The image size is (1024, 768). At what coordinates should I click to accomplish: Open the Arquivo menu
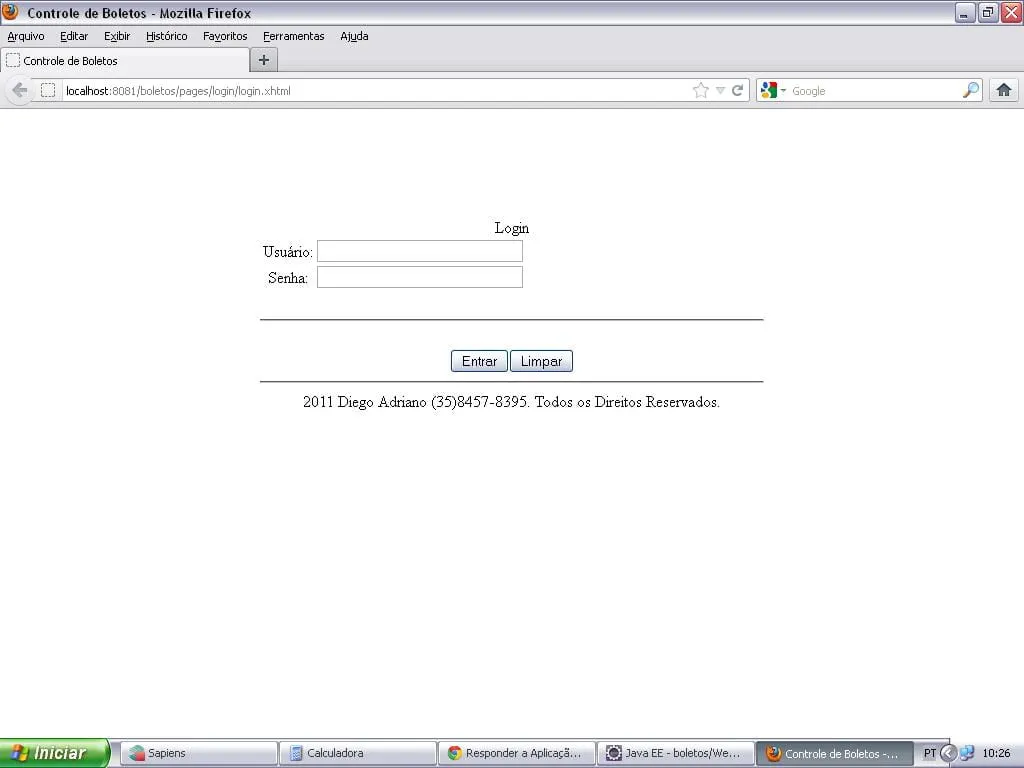point(26,36)
